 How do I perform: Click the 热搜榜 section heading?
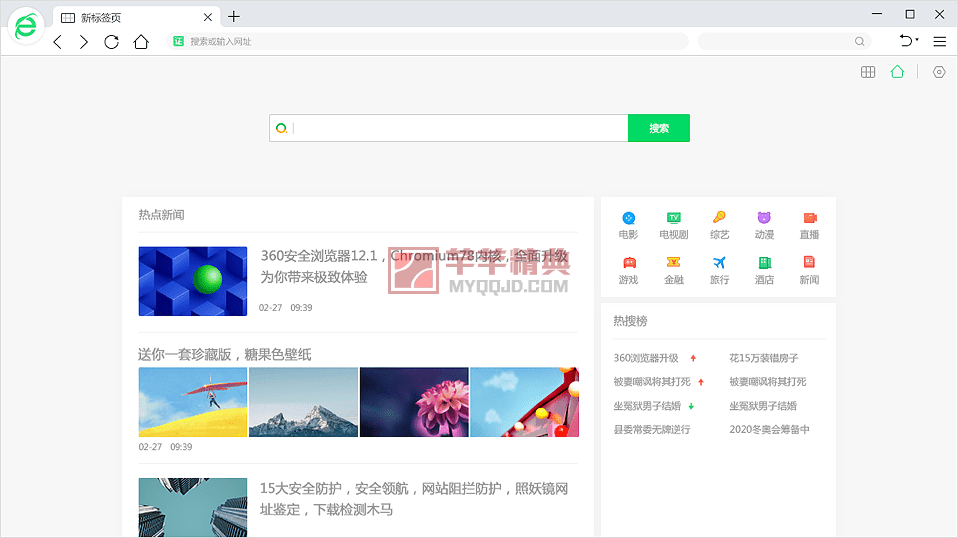coord(630,321)
